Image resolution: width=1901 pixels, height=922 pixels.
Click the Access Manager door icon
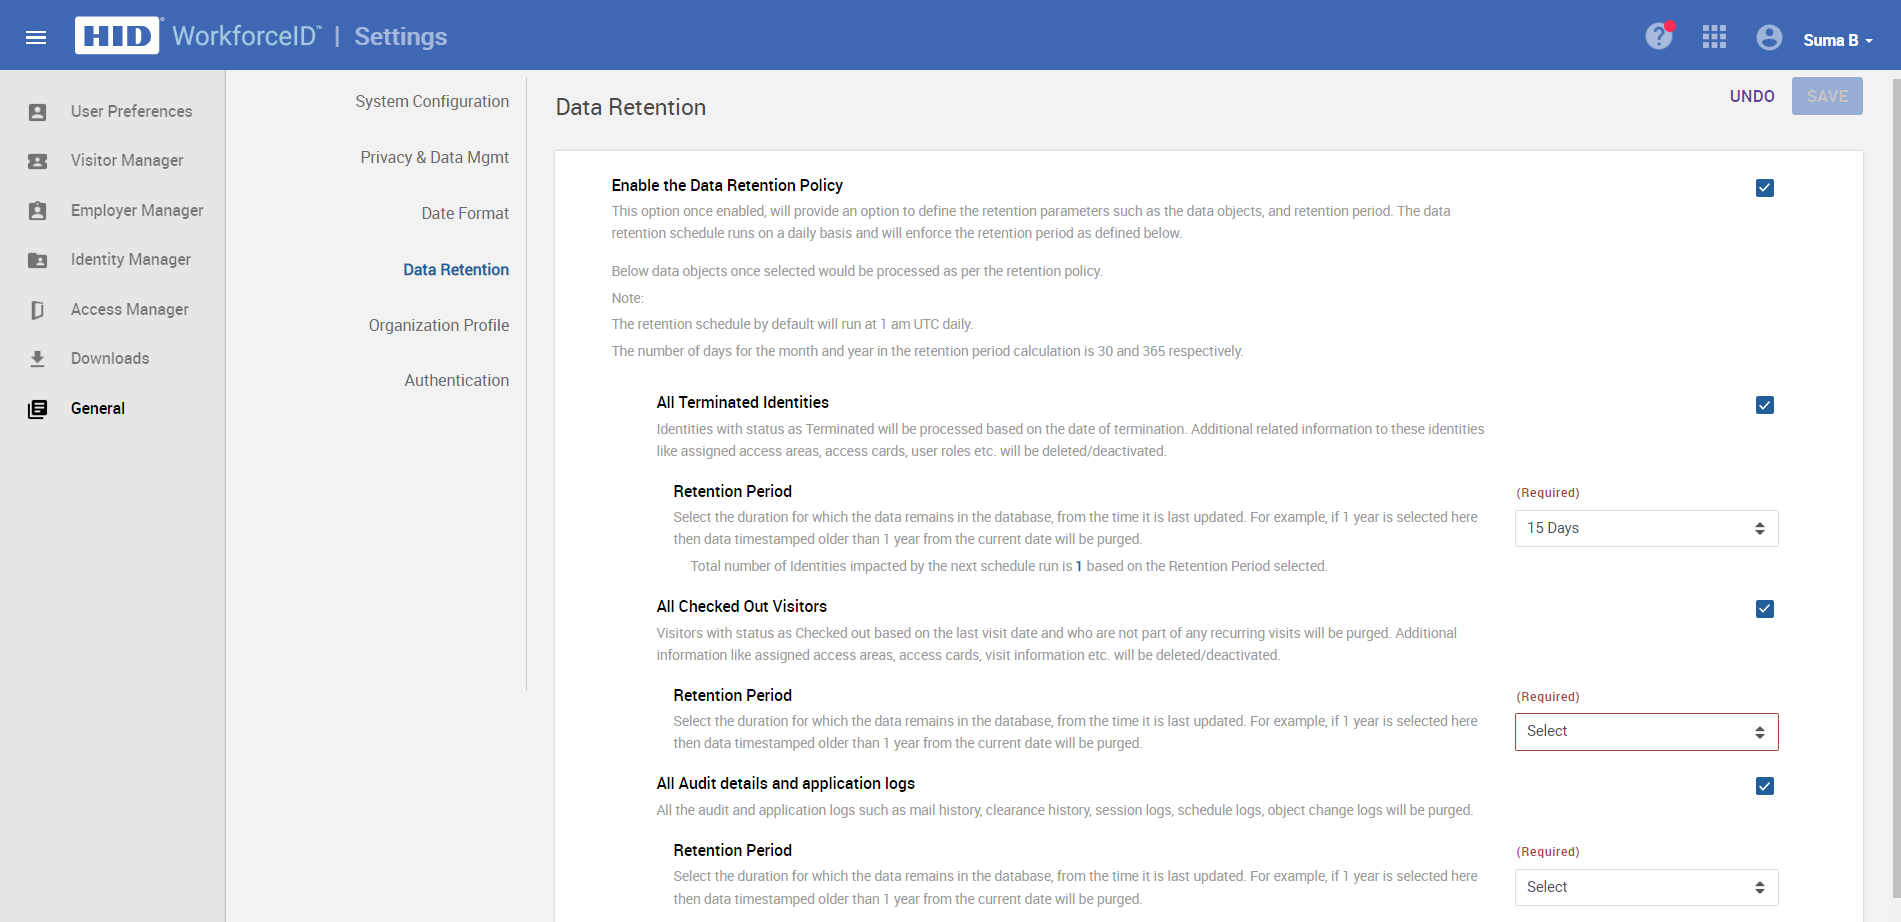(37, 310)
